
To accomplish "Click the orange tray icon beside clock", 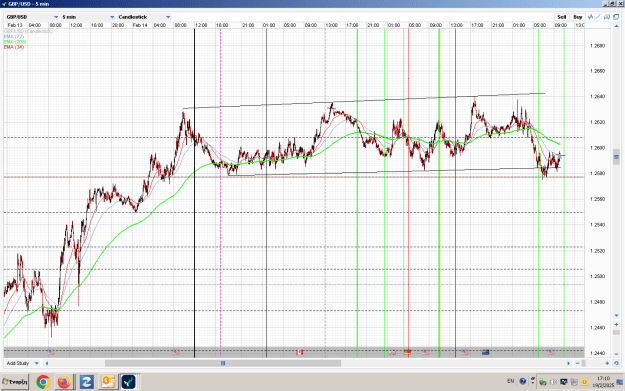I will [x=584, y=382].
